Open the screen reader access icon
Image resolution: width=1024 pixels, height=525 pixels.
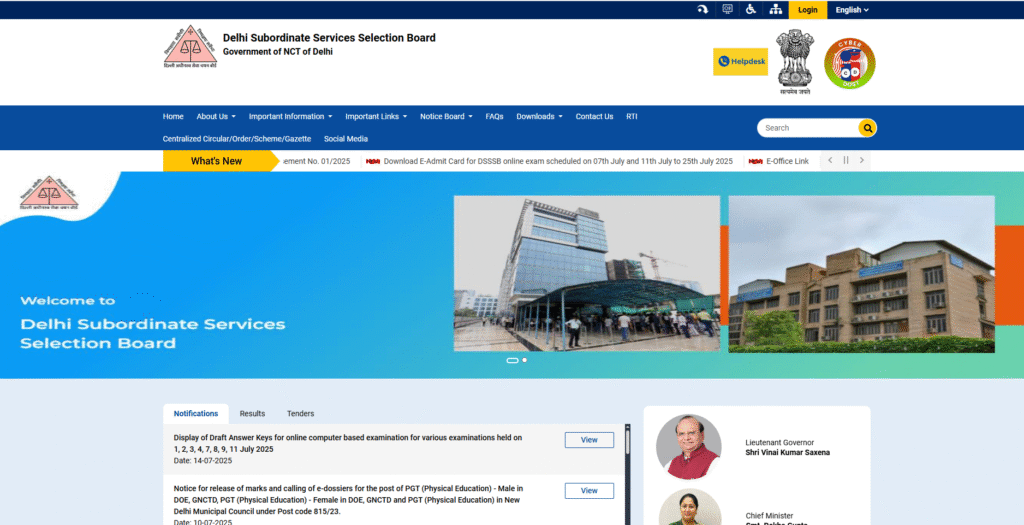(727, 9)
